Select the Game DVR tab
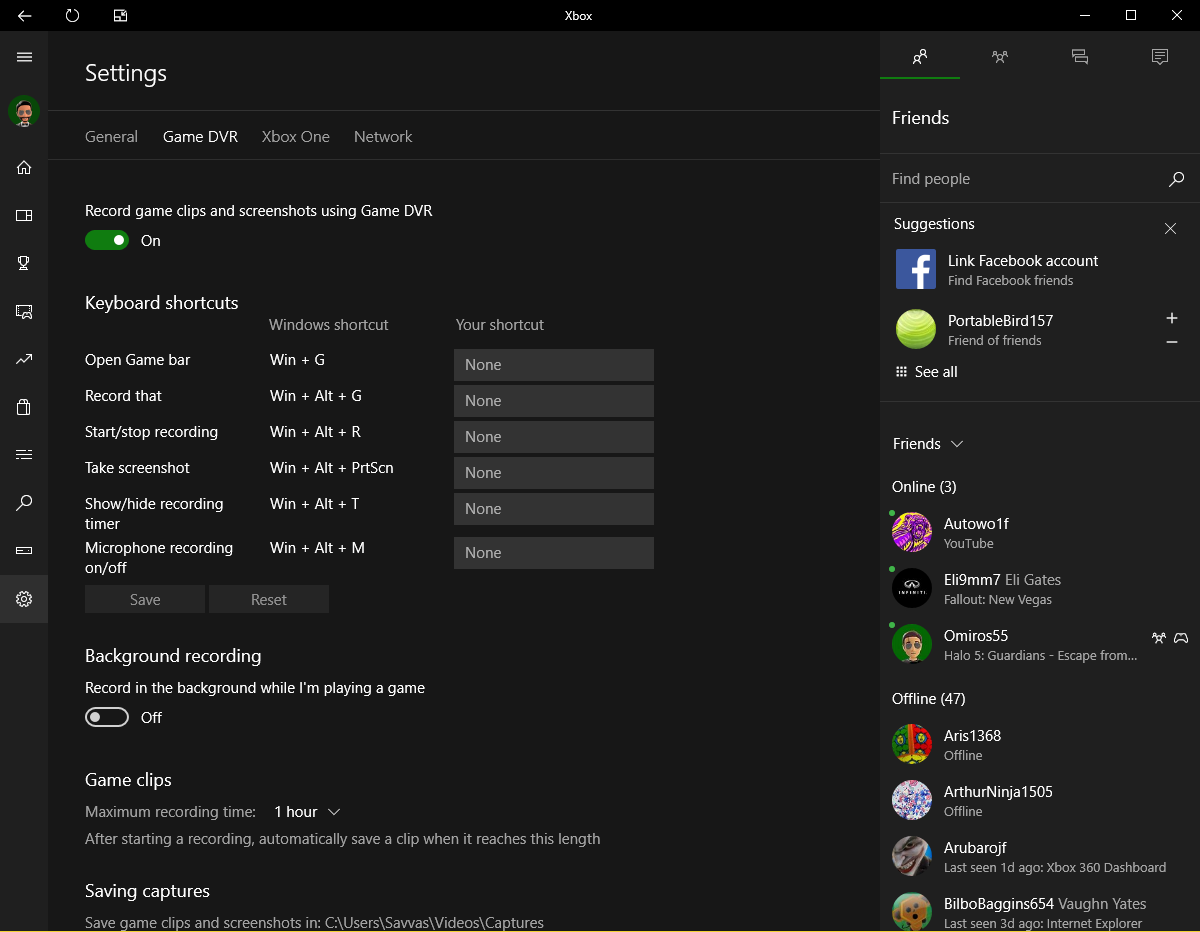Image resolution: width=1200 pixels, height=932 pixels. tap(200, 137)
